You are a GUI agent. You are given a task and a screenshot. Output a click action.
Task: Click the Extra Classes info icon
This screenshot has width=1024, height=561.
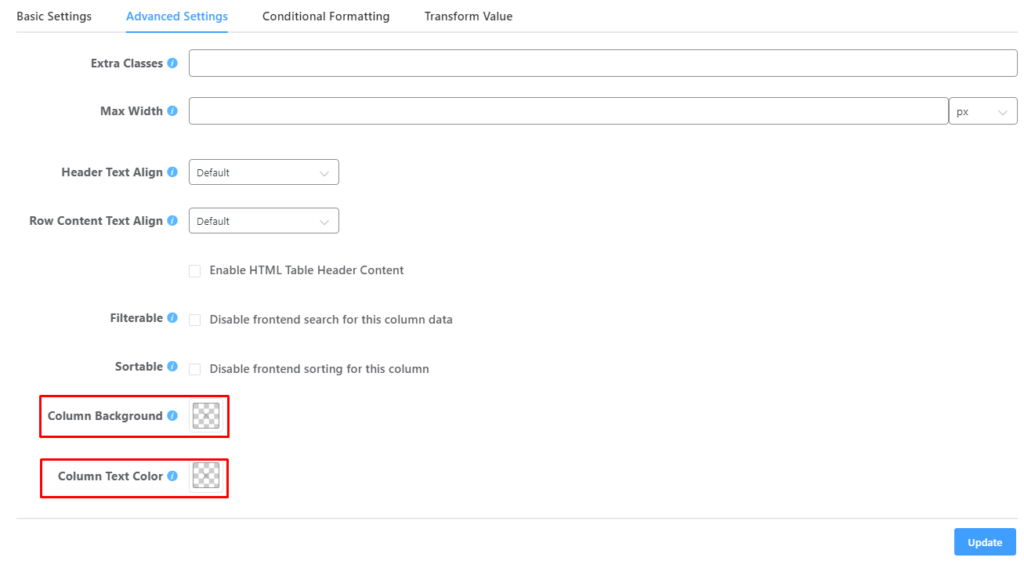point(172,63)
